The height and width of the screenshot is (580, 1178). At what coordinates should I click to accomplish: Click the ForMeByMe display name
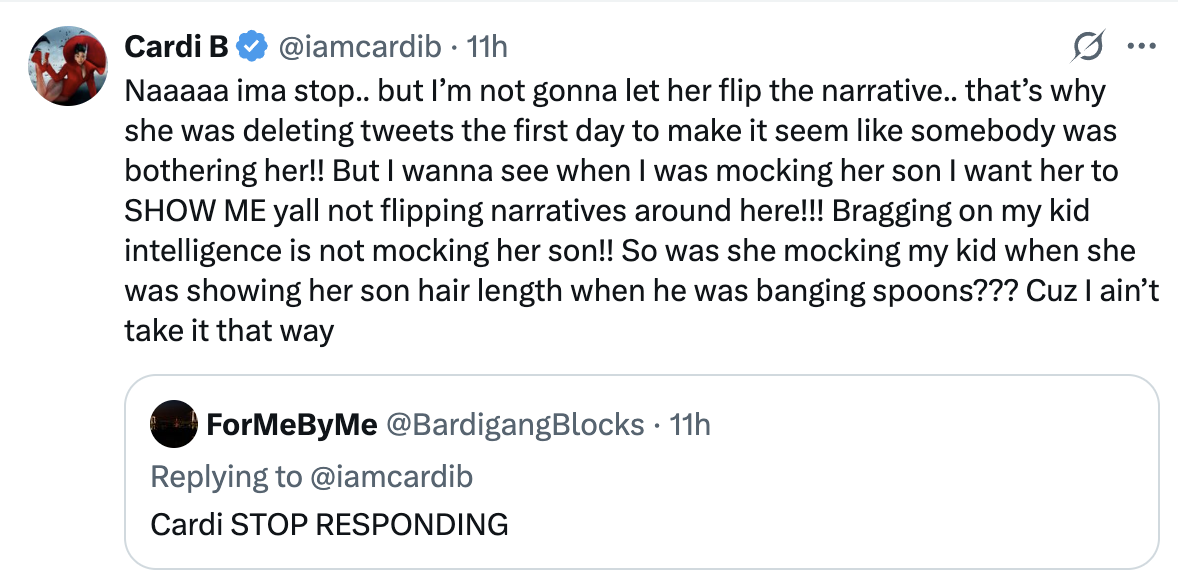tap(291, 425)
